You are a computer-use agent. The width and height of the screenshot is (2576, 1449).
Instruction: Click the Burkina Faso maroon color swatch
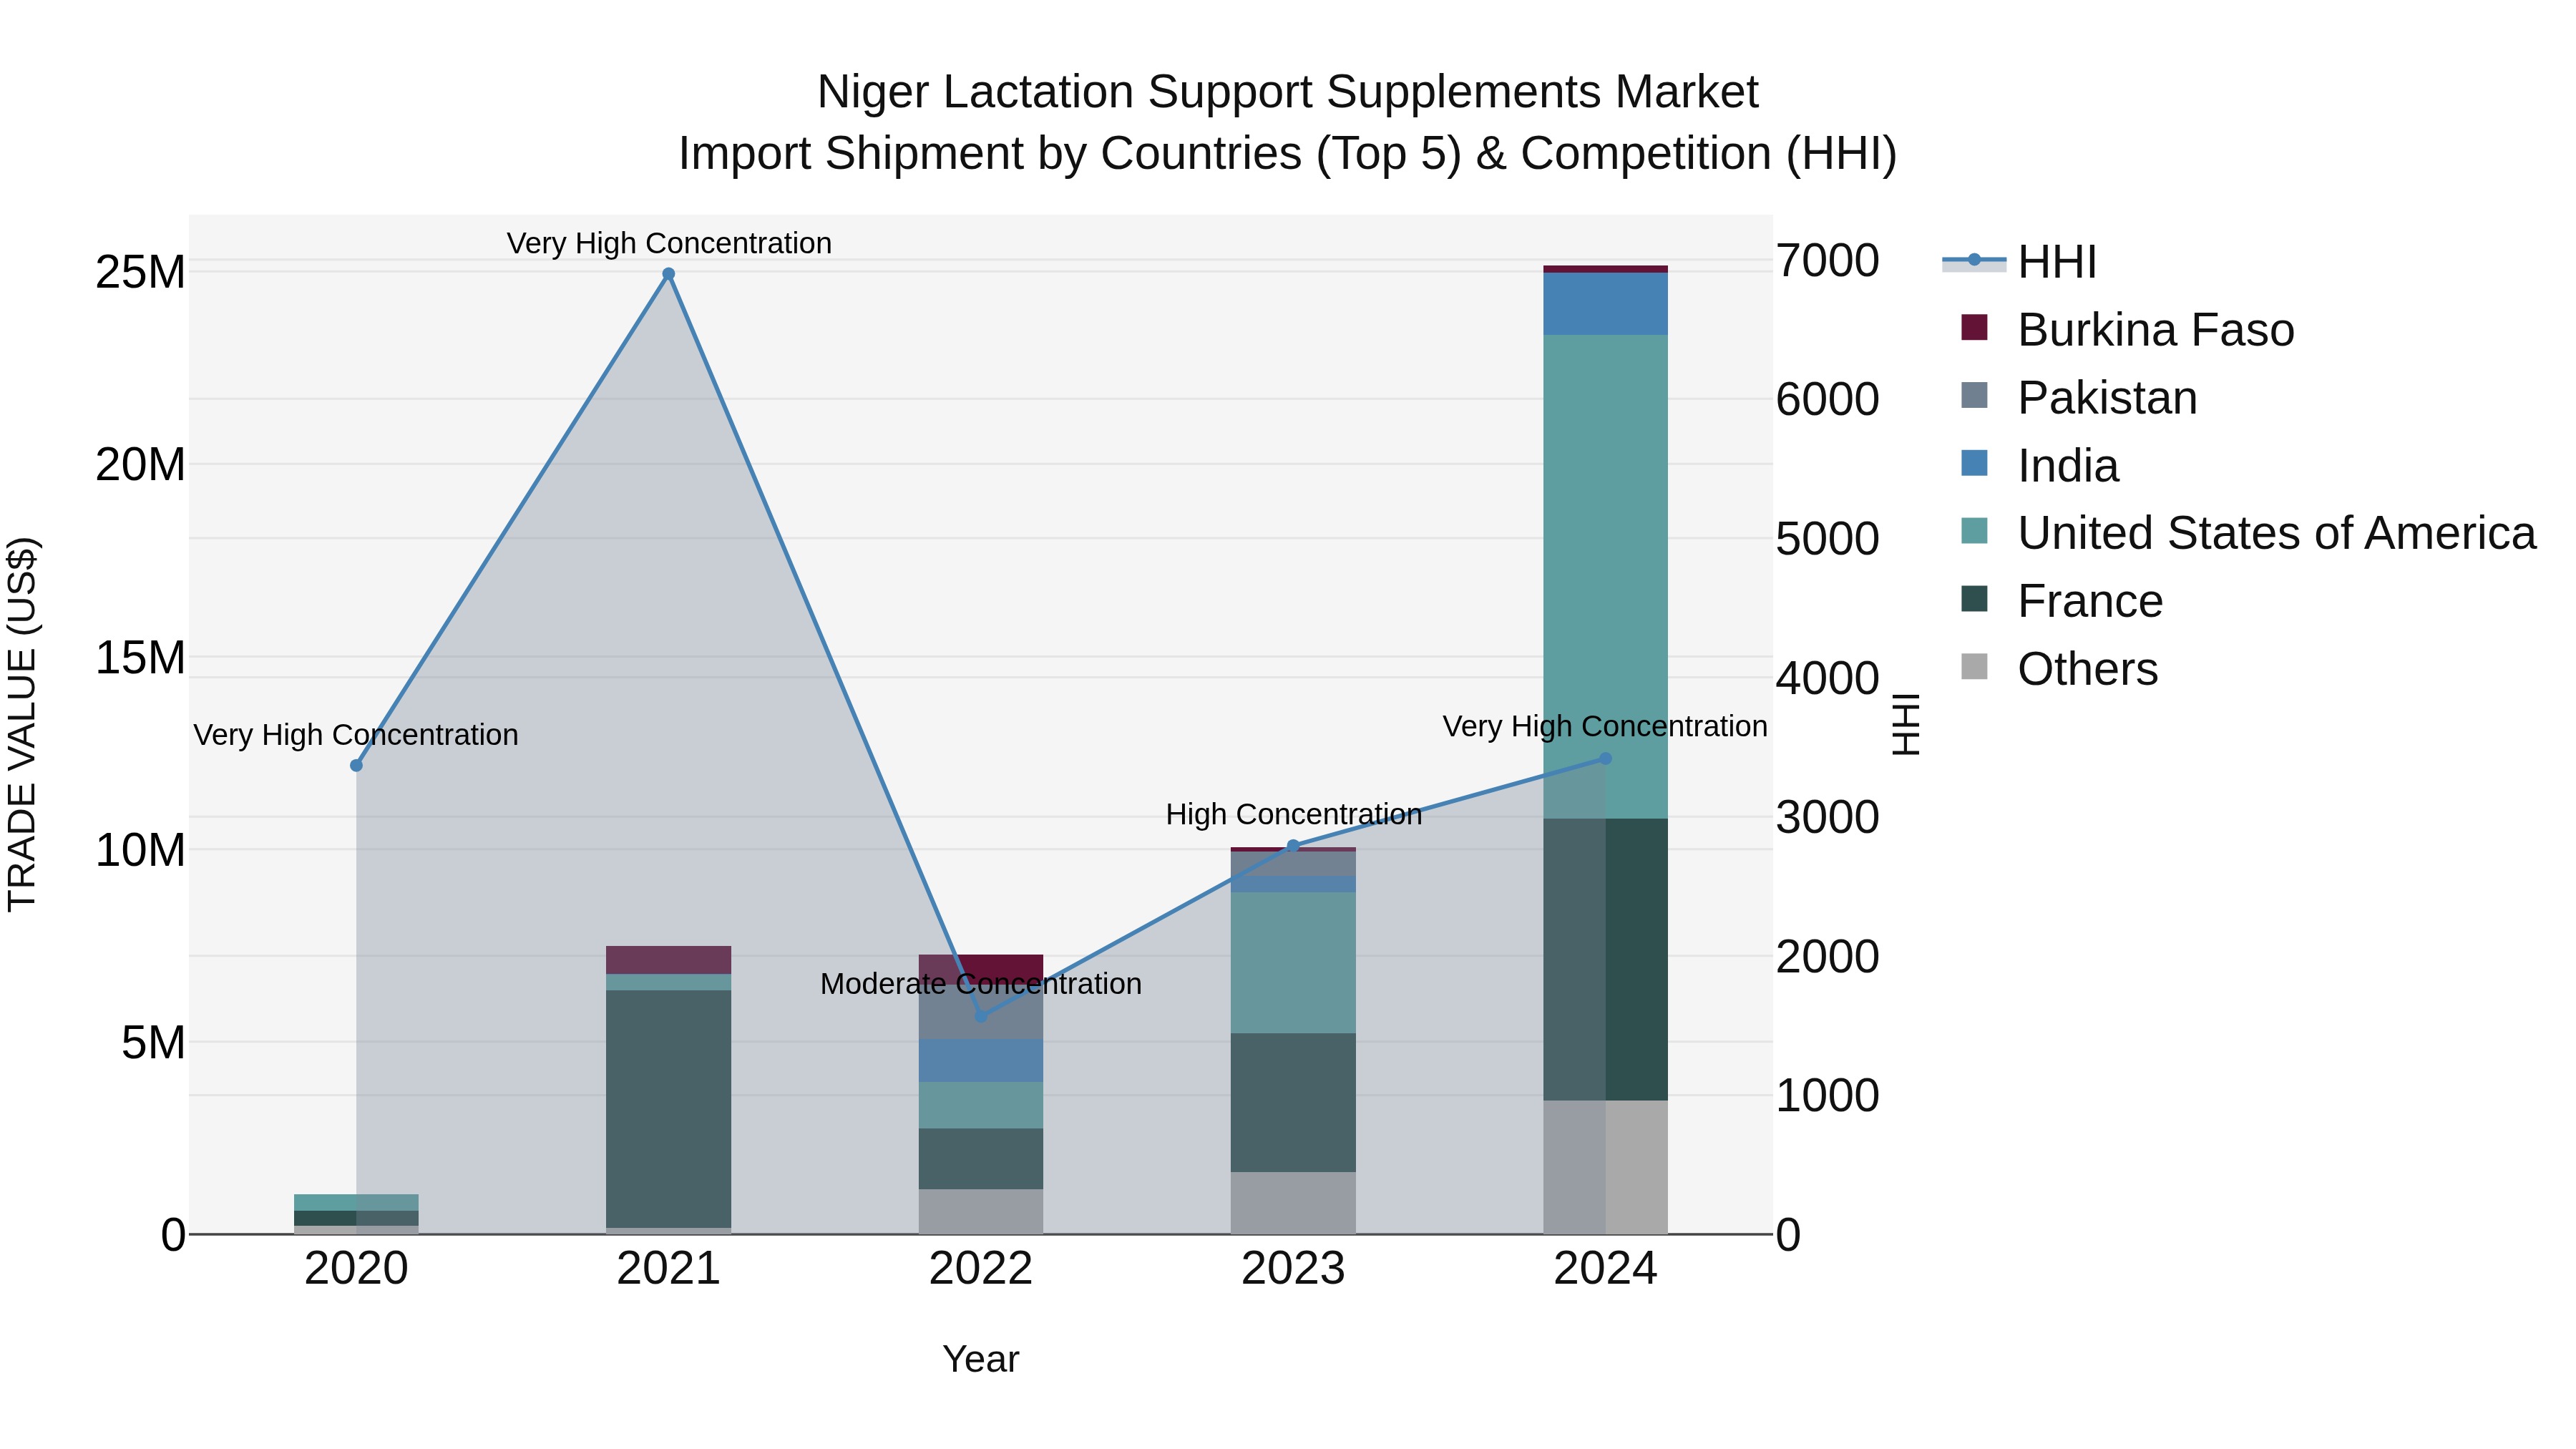(1974, 327)
